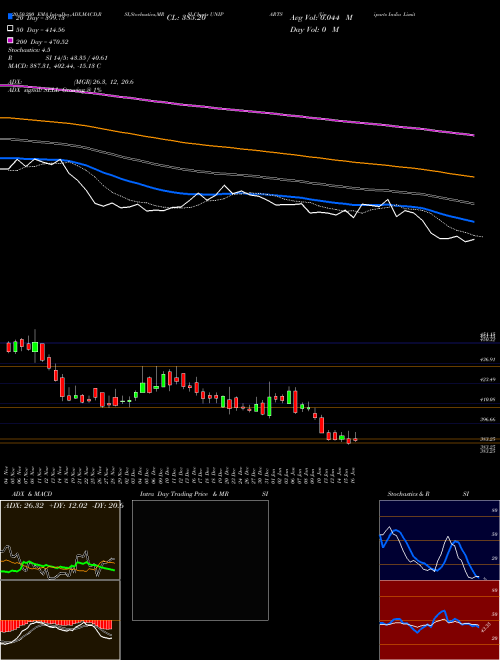
Task: Click the 'MACD: 387.31, 402.44, -15.13 C' line
Action: (x=54, y=66)
